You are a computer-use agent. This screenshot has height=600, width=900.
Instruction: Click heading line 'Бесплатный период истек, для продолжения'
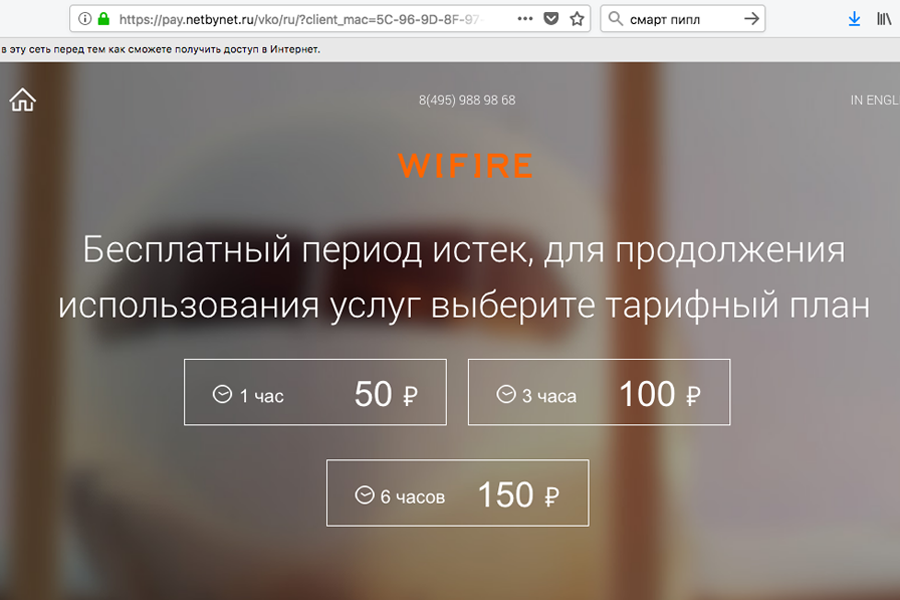464,250
